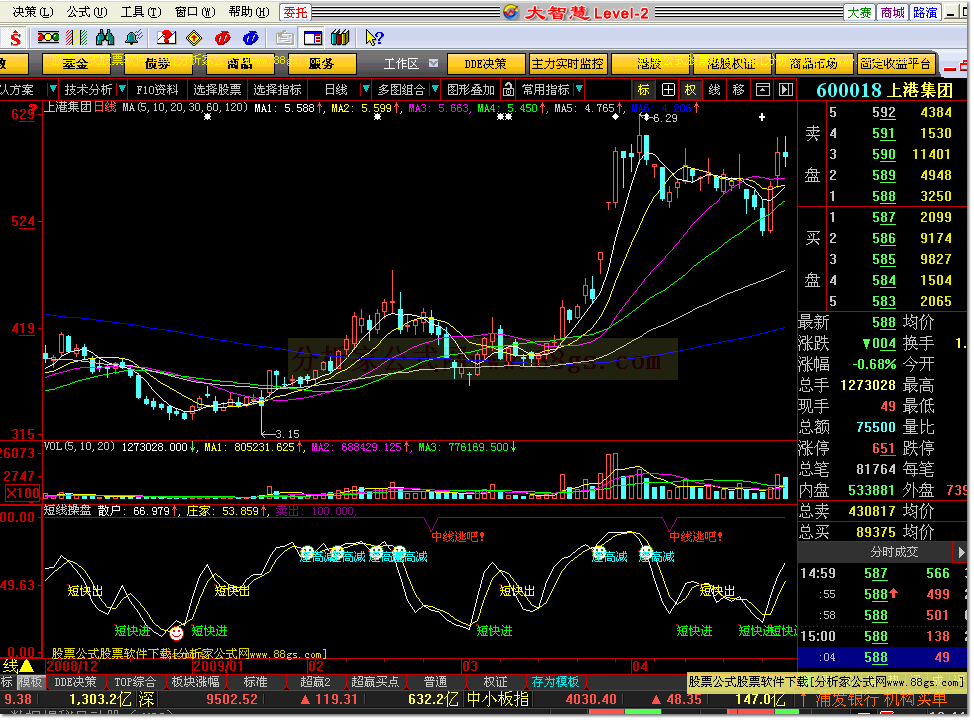Click the grayed clipboard toolbar icon

(284, 38)
